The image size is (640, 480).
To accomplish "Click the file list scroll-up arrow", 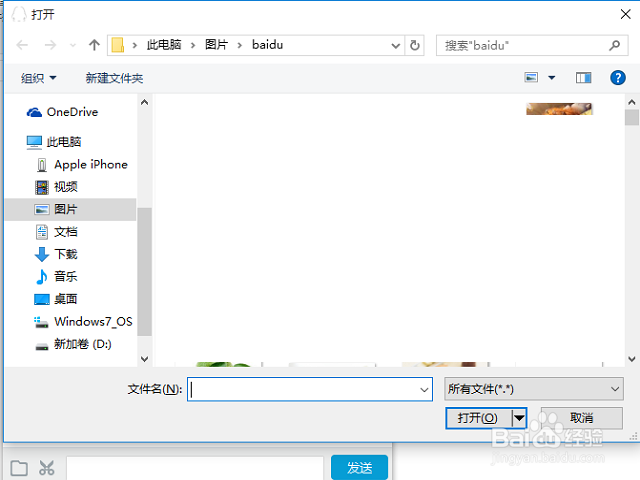I will (x=632, y=102).
